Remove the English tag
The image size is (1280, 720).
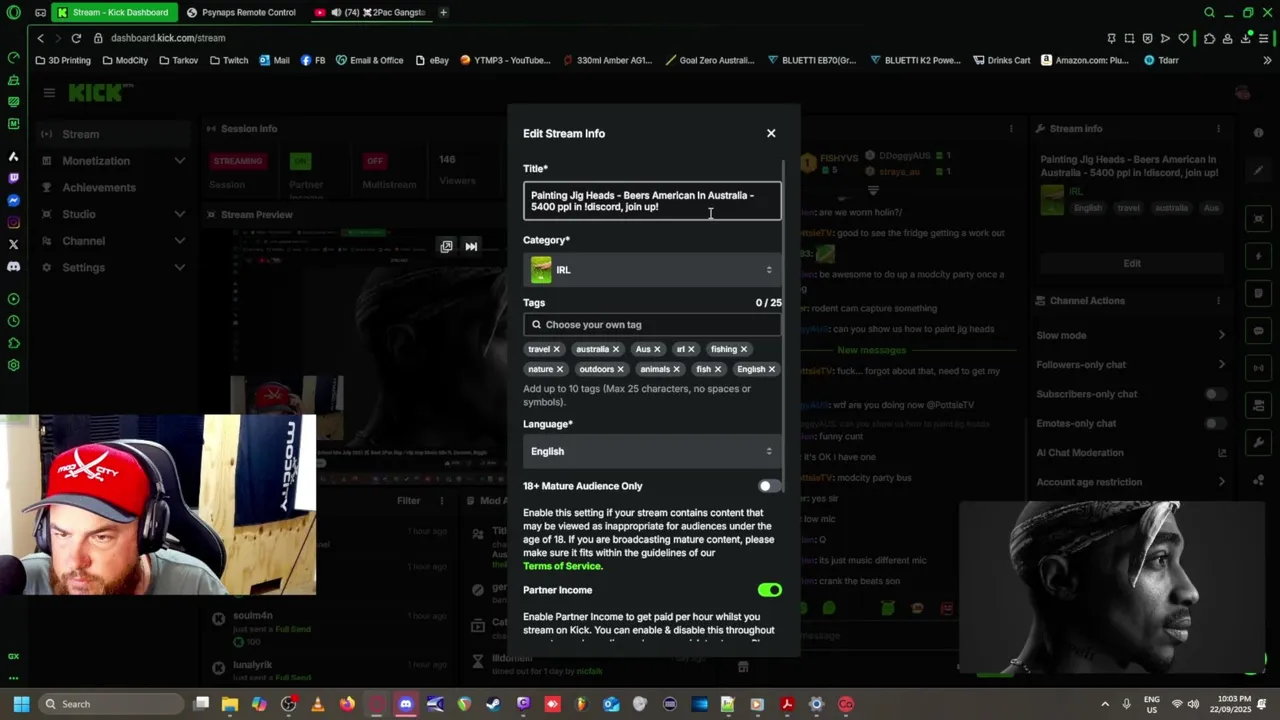[772, 369]
